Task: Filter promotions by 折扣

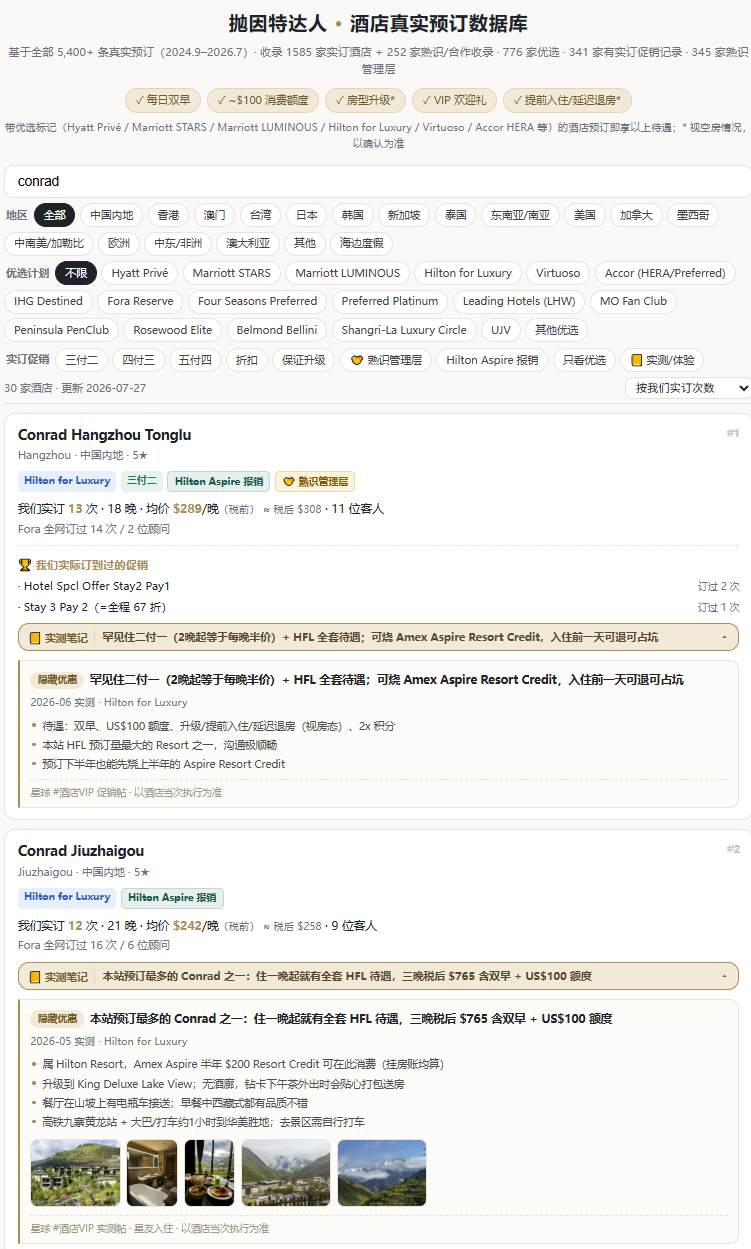Action: (x=247, y=360)
